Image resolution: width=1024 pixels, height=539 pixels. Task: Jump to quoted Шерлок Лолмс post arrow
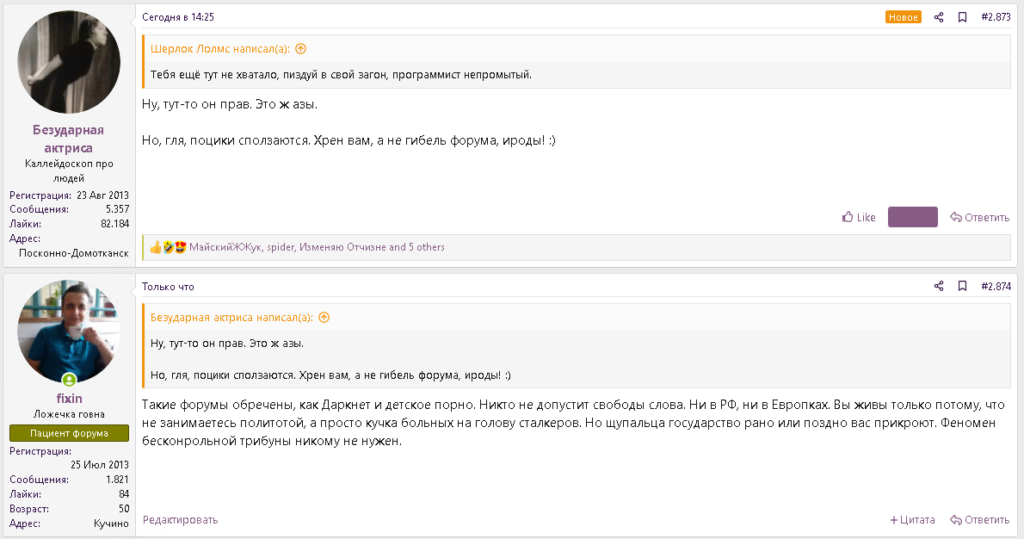pyautogui.click(x=300, y=49)
